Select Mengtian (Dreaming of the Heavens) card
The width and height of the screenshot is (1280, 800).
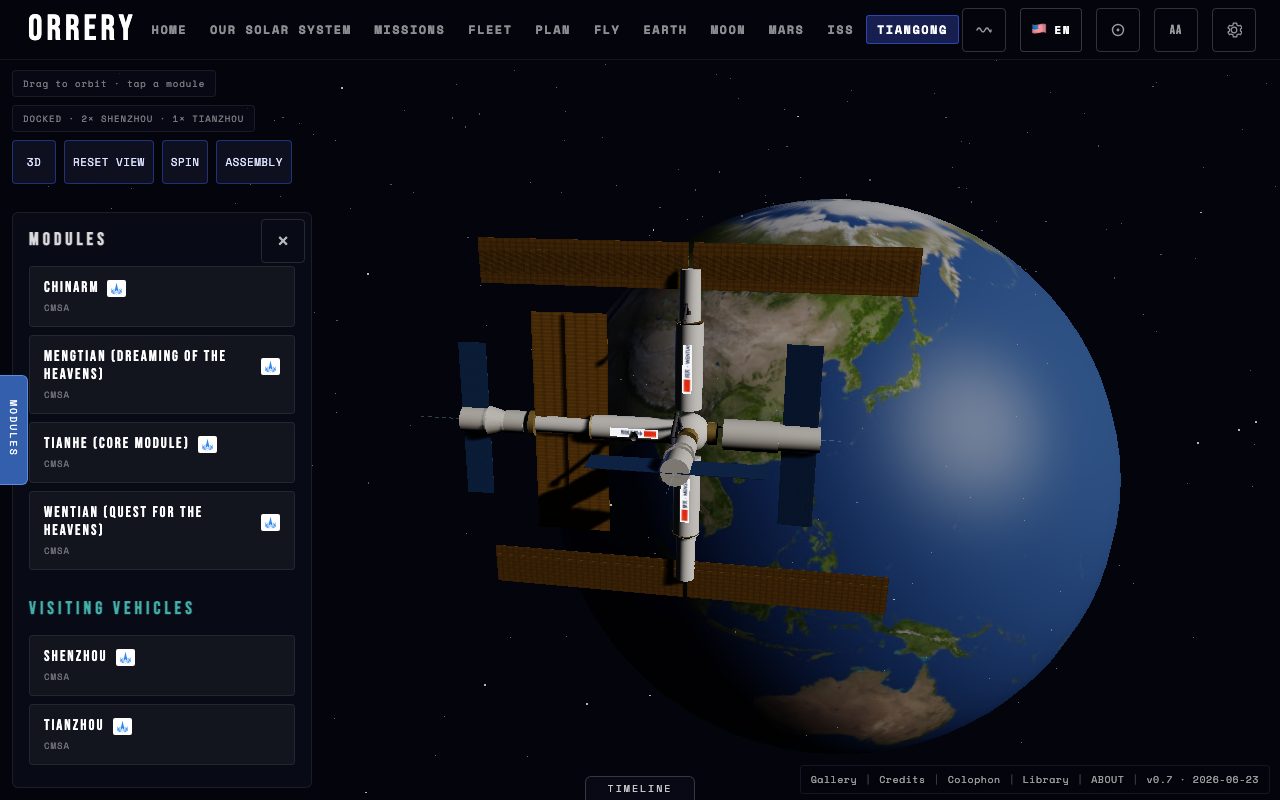(162, 374)
